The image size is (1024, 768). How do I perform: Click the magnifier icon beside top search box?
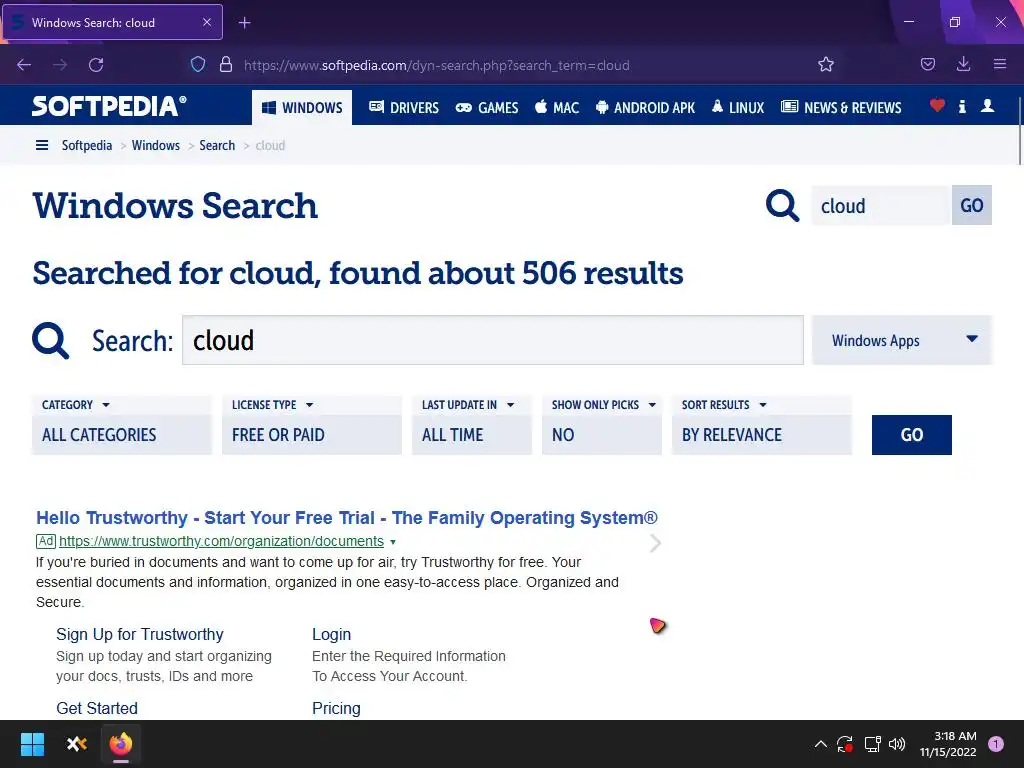[x=782, y=206]
